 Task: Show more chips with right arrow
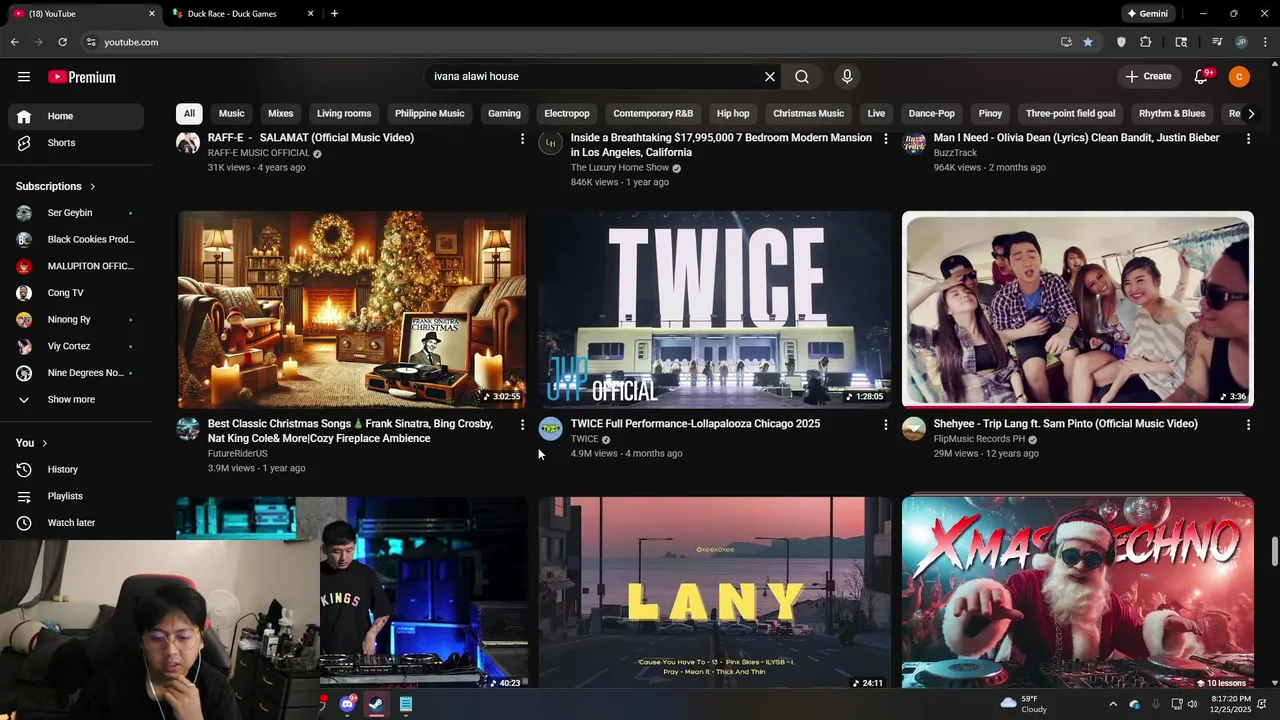[1251, 114]
